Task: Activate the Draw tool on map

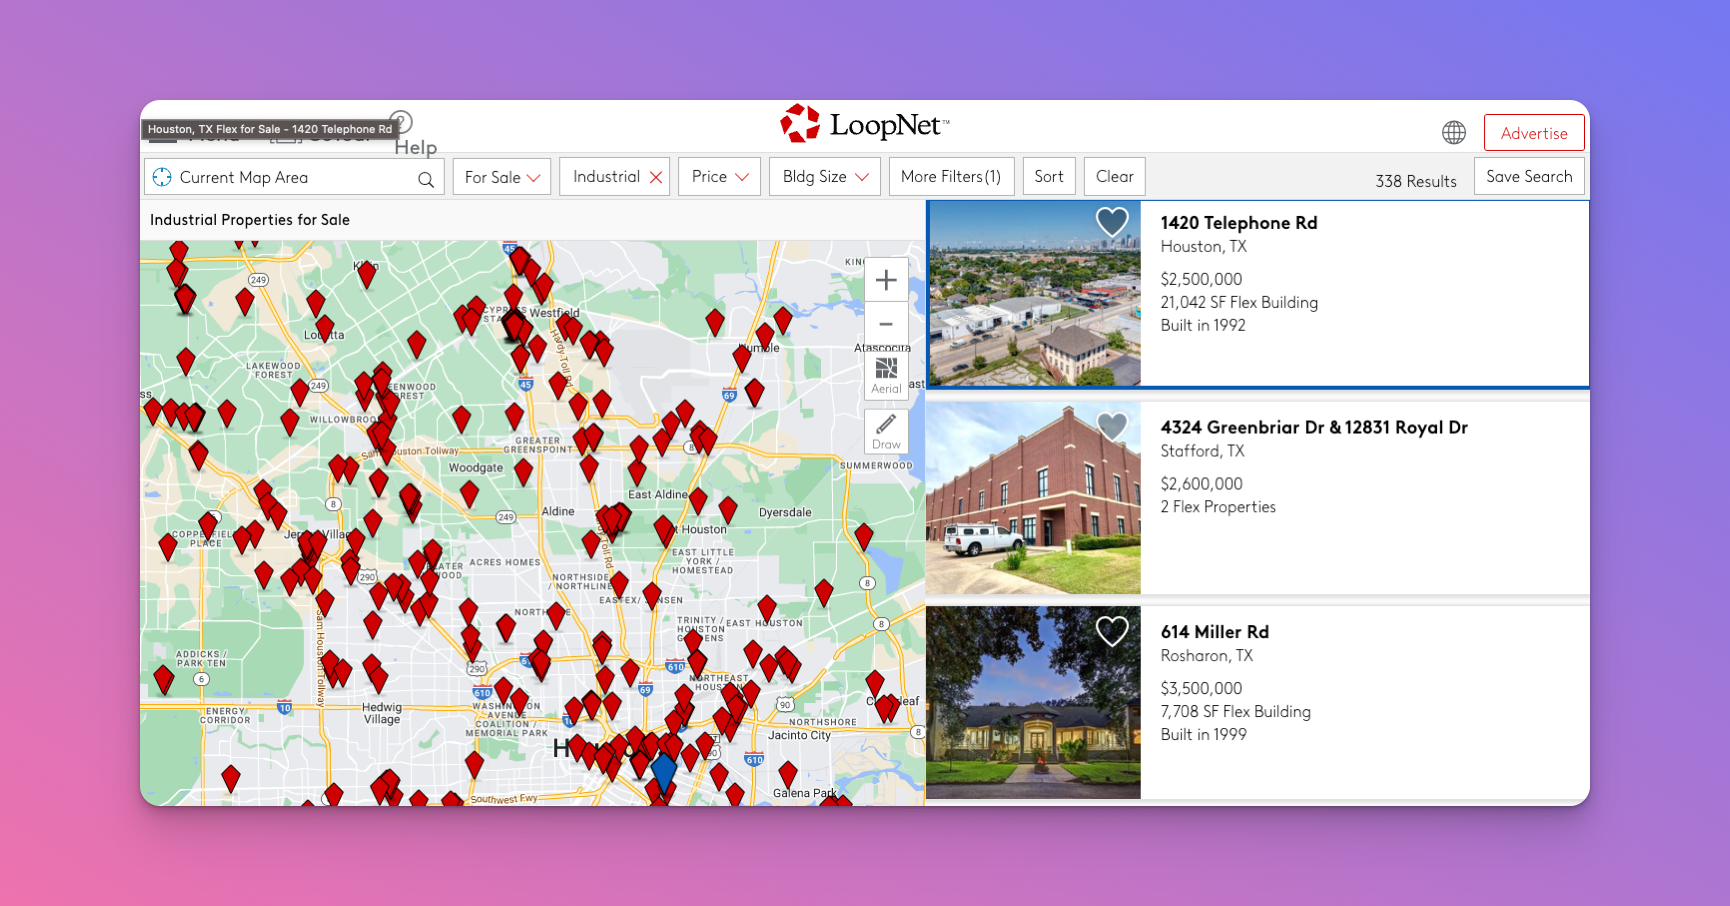Action: [886, 432]
